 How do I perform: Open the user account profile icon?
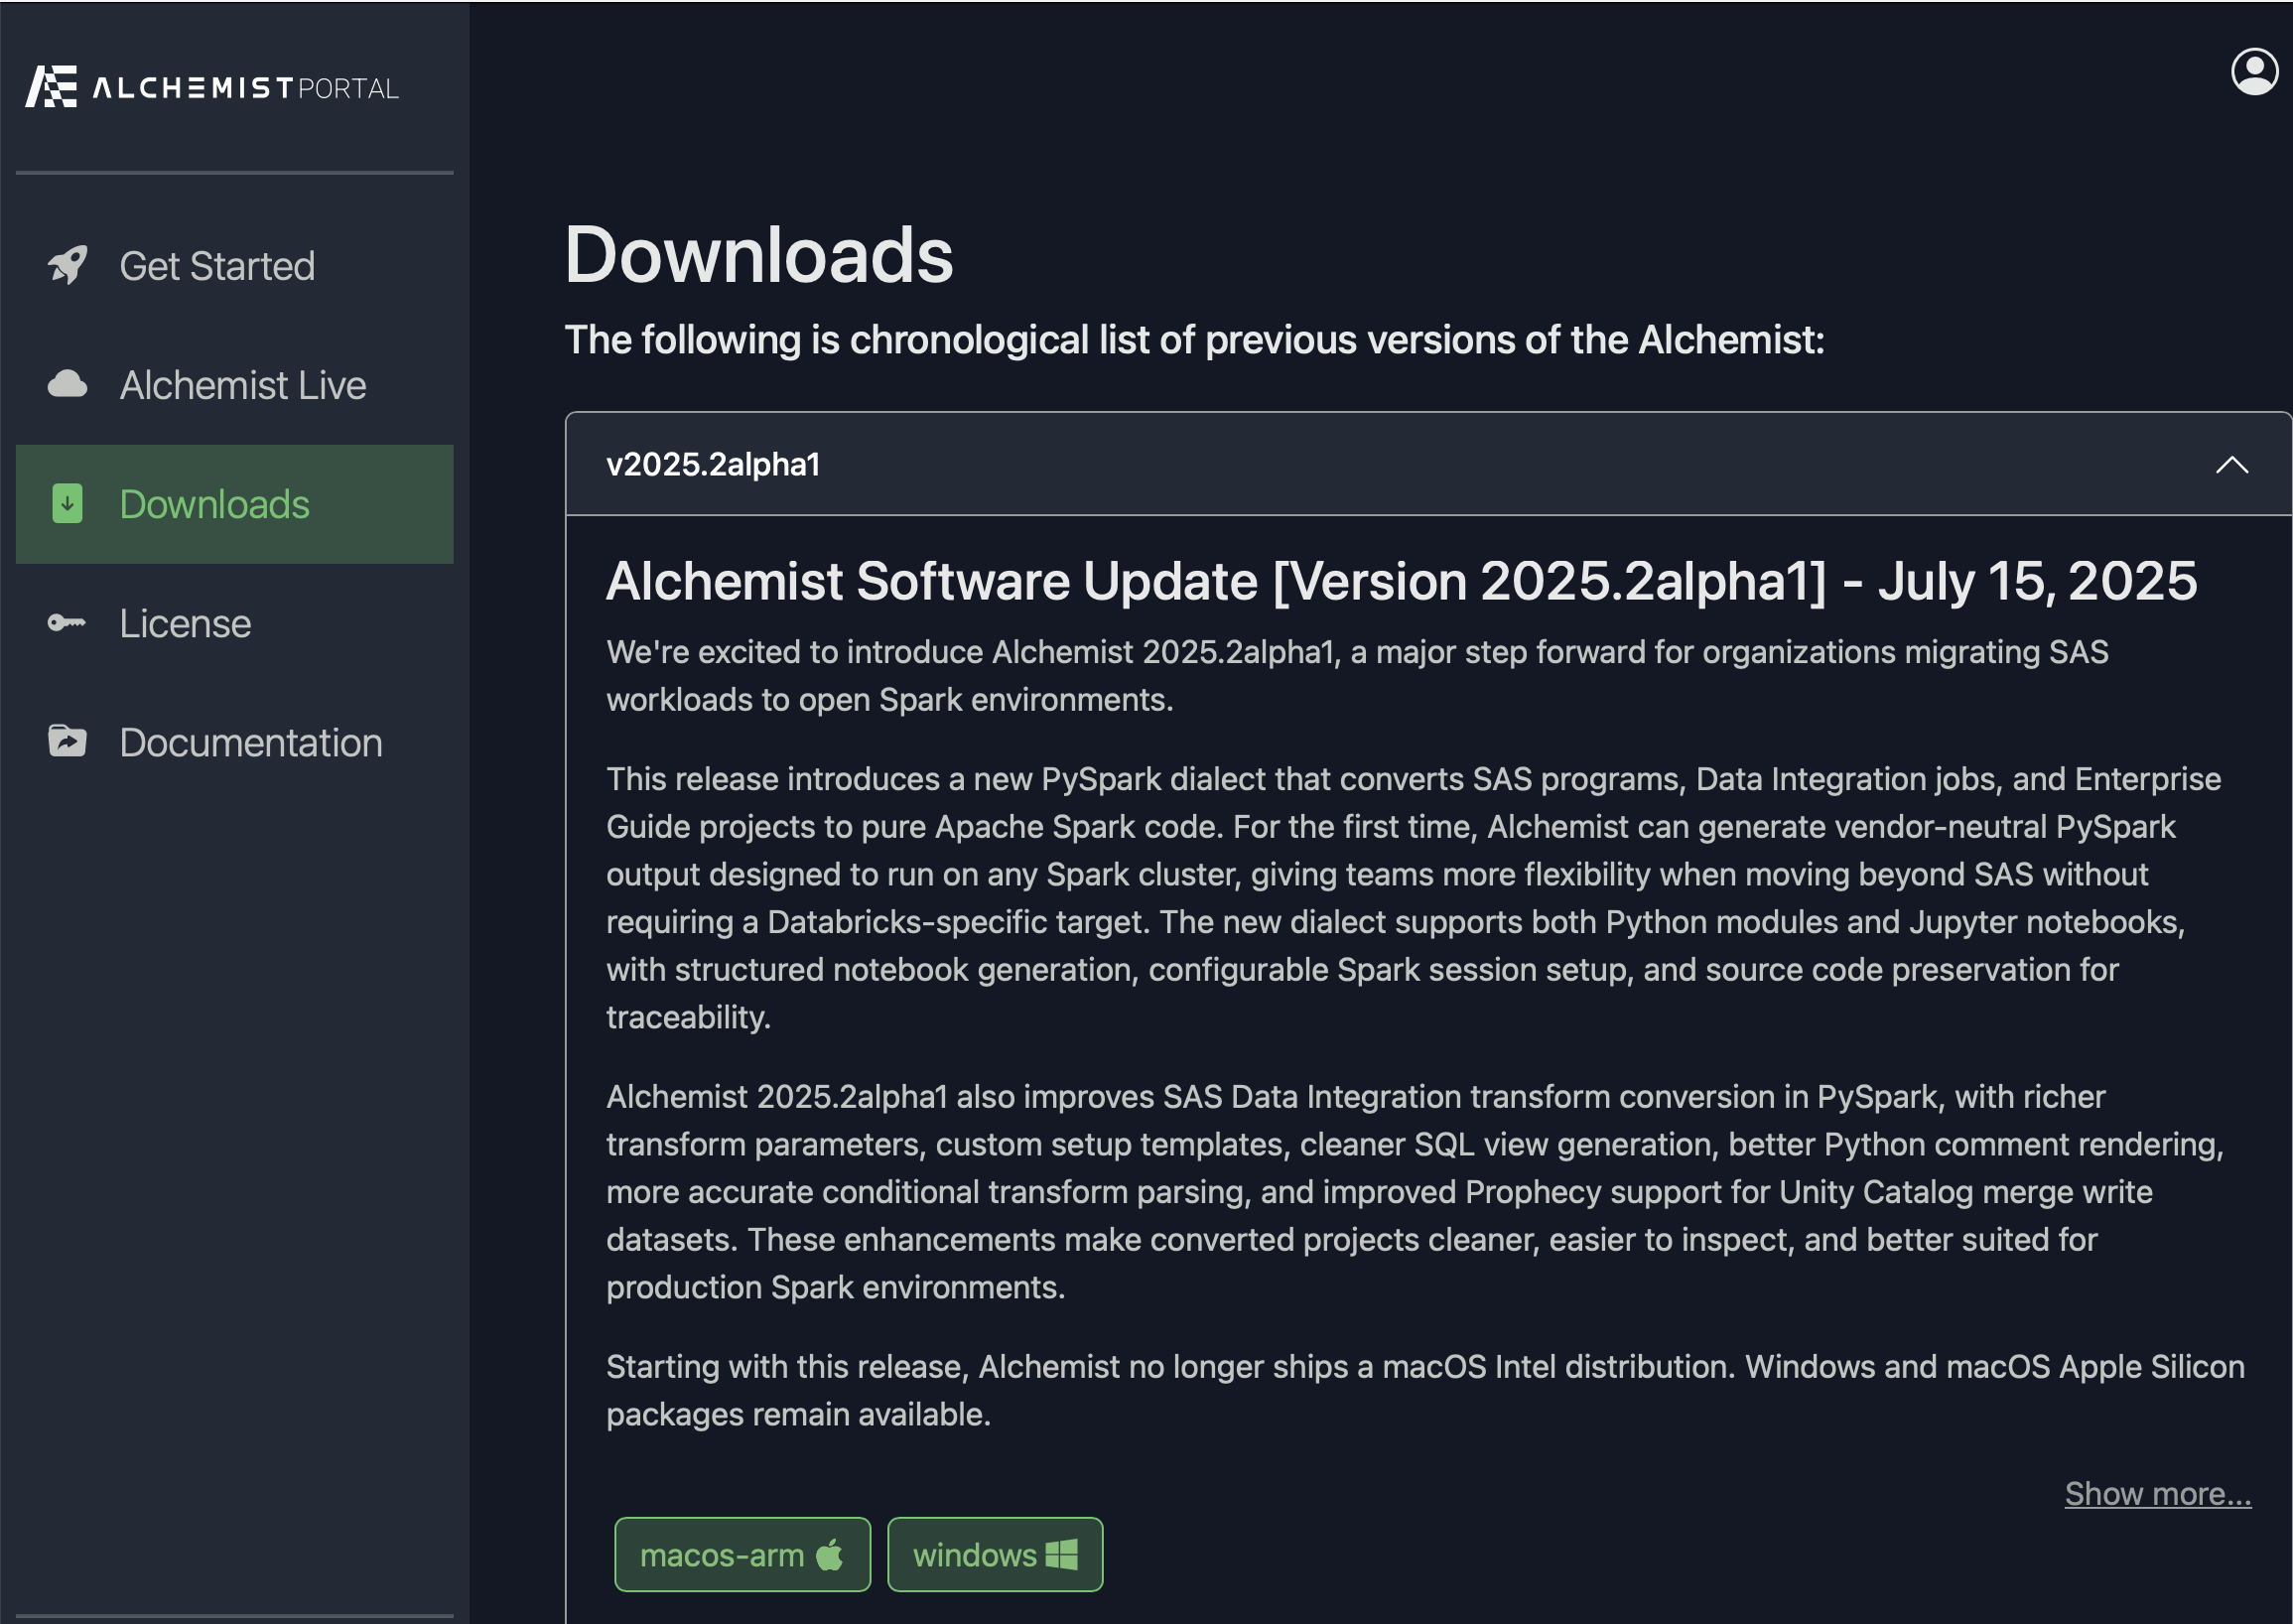click(x=2254, y=72)
